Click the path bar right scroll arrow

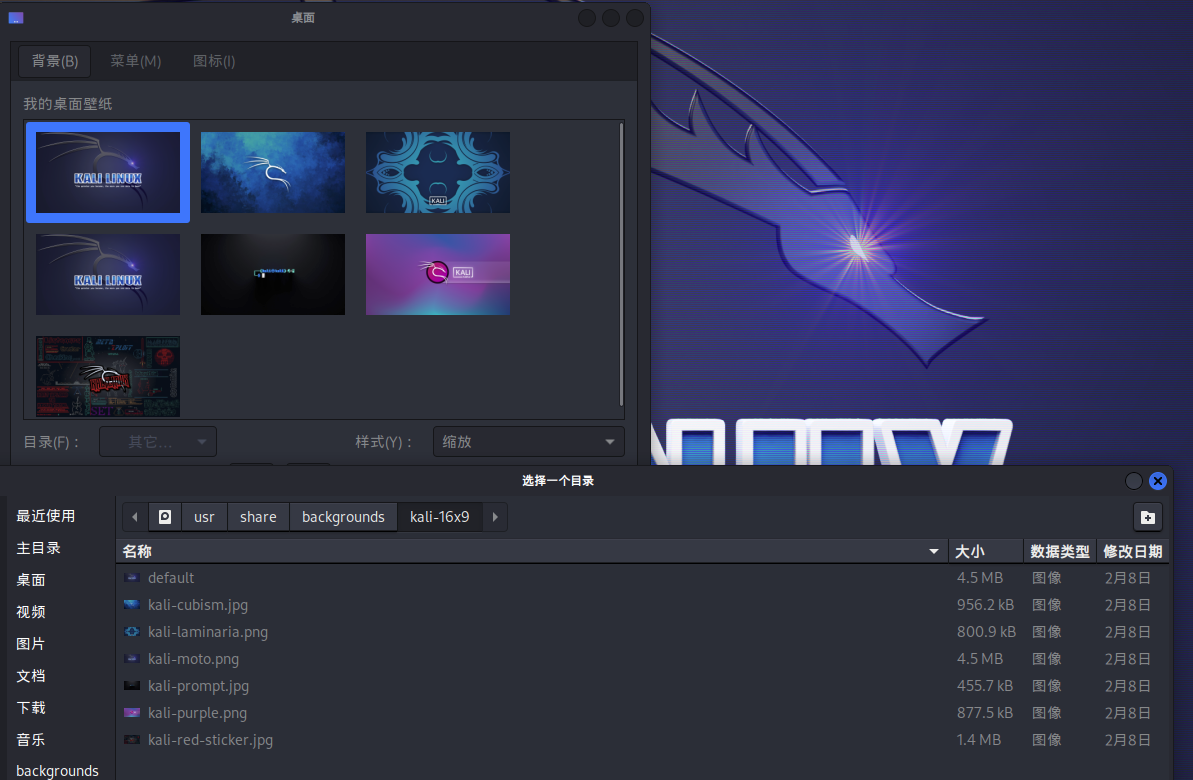pyautogui.click(x=495, y=517)
